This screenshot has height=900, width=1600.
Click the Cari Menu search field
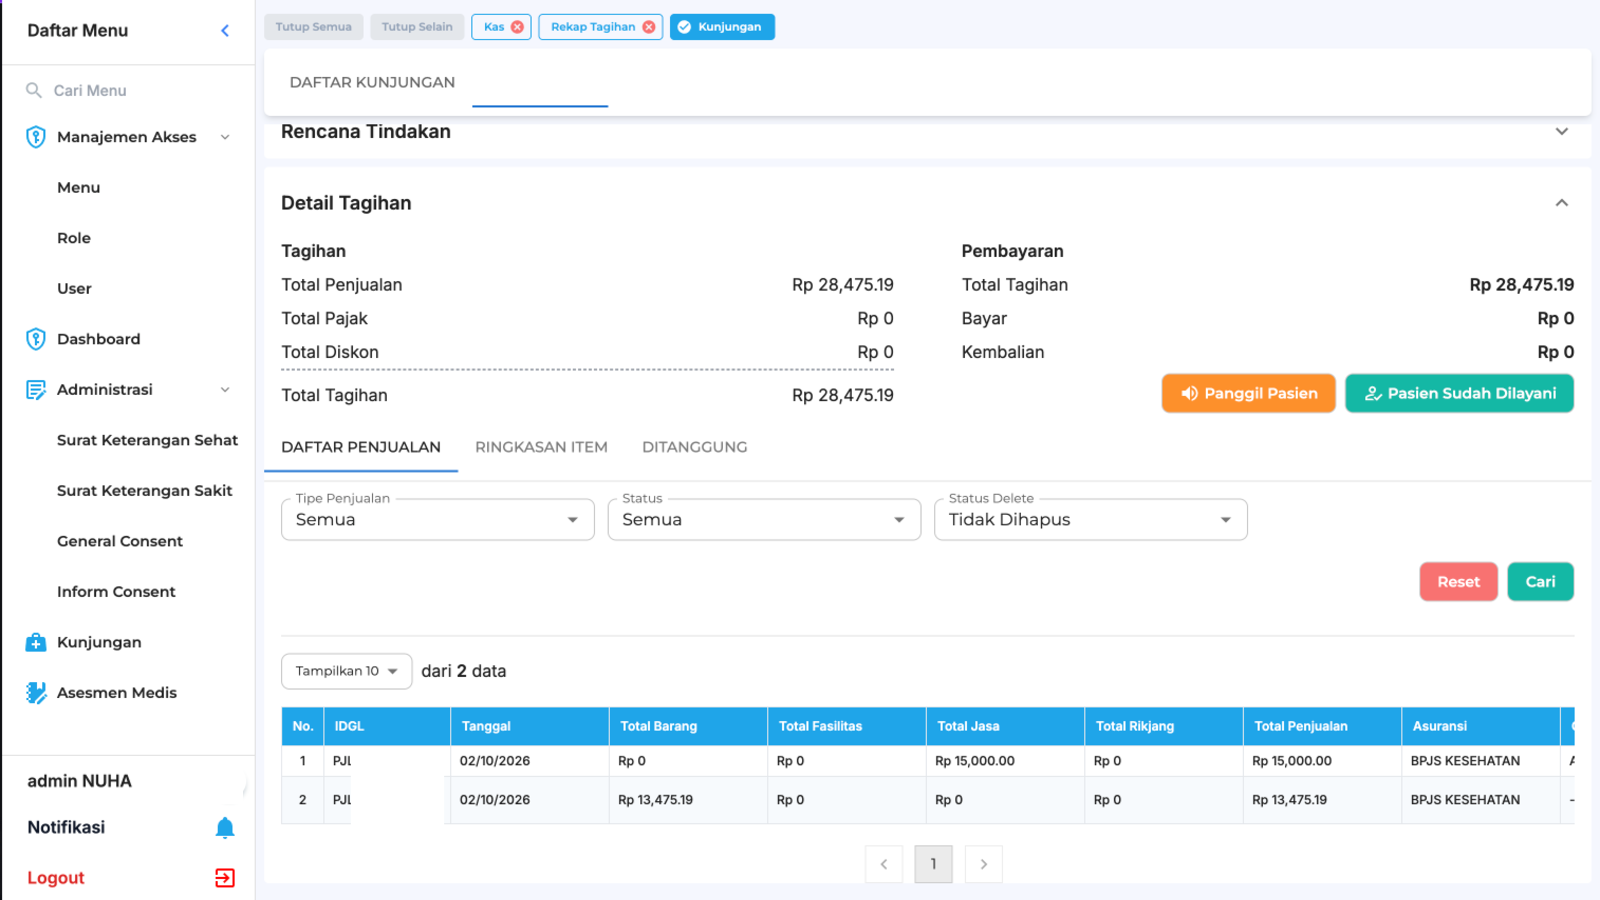[128, 90]
